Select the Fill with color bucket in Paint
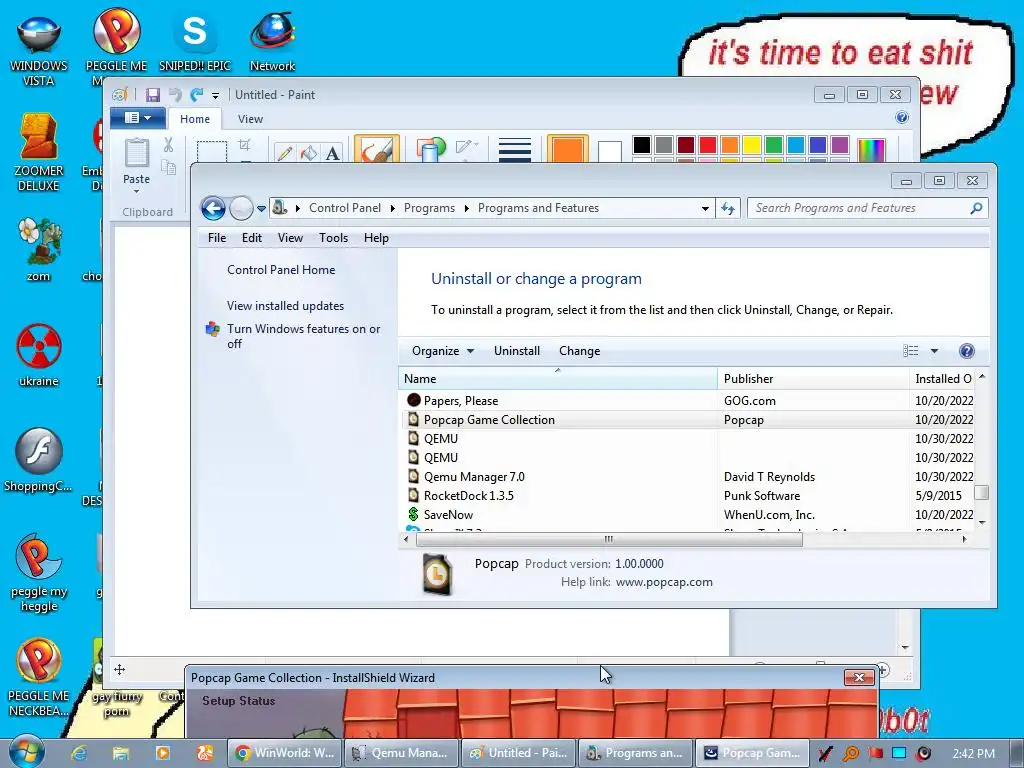This screenshot has height=768, width=1024. (308, 153)
